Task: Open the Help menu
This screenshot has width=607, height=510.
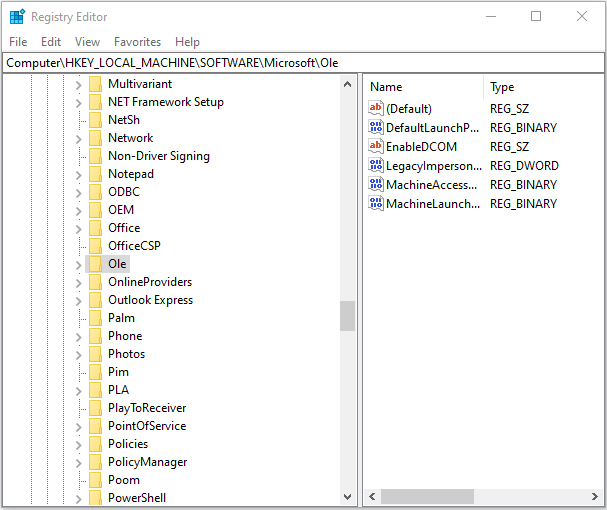Action: click(187, 42)
